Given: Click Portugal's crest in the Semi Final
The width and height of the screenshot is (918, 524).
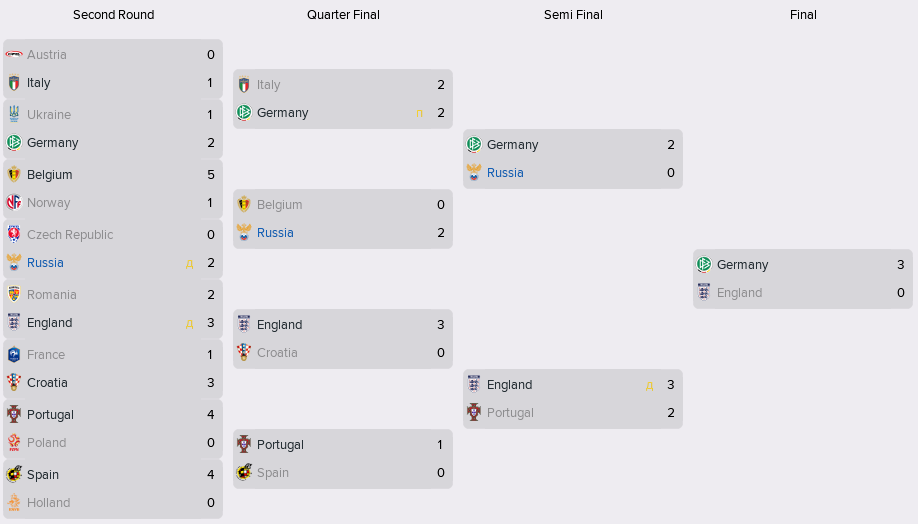Looking at the screenshot, I should [474, 413].
